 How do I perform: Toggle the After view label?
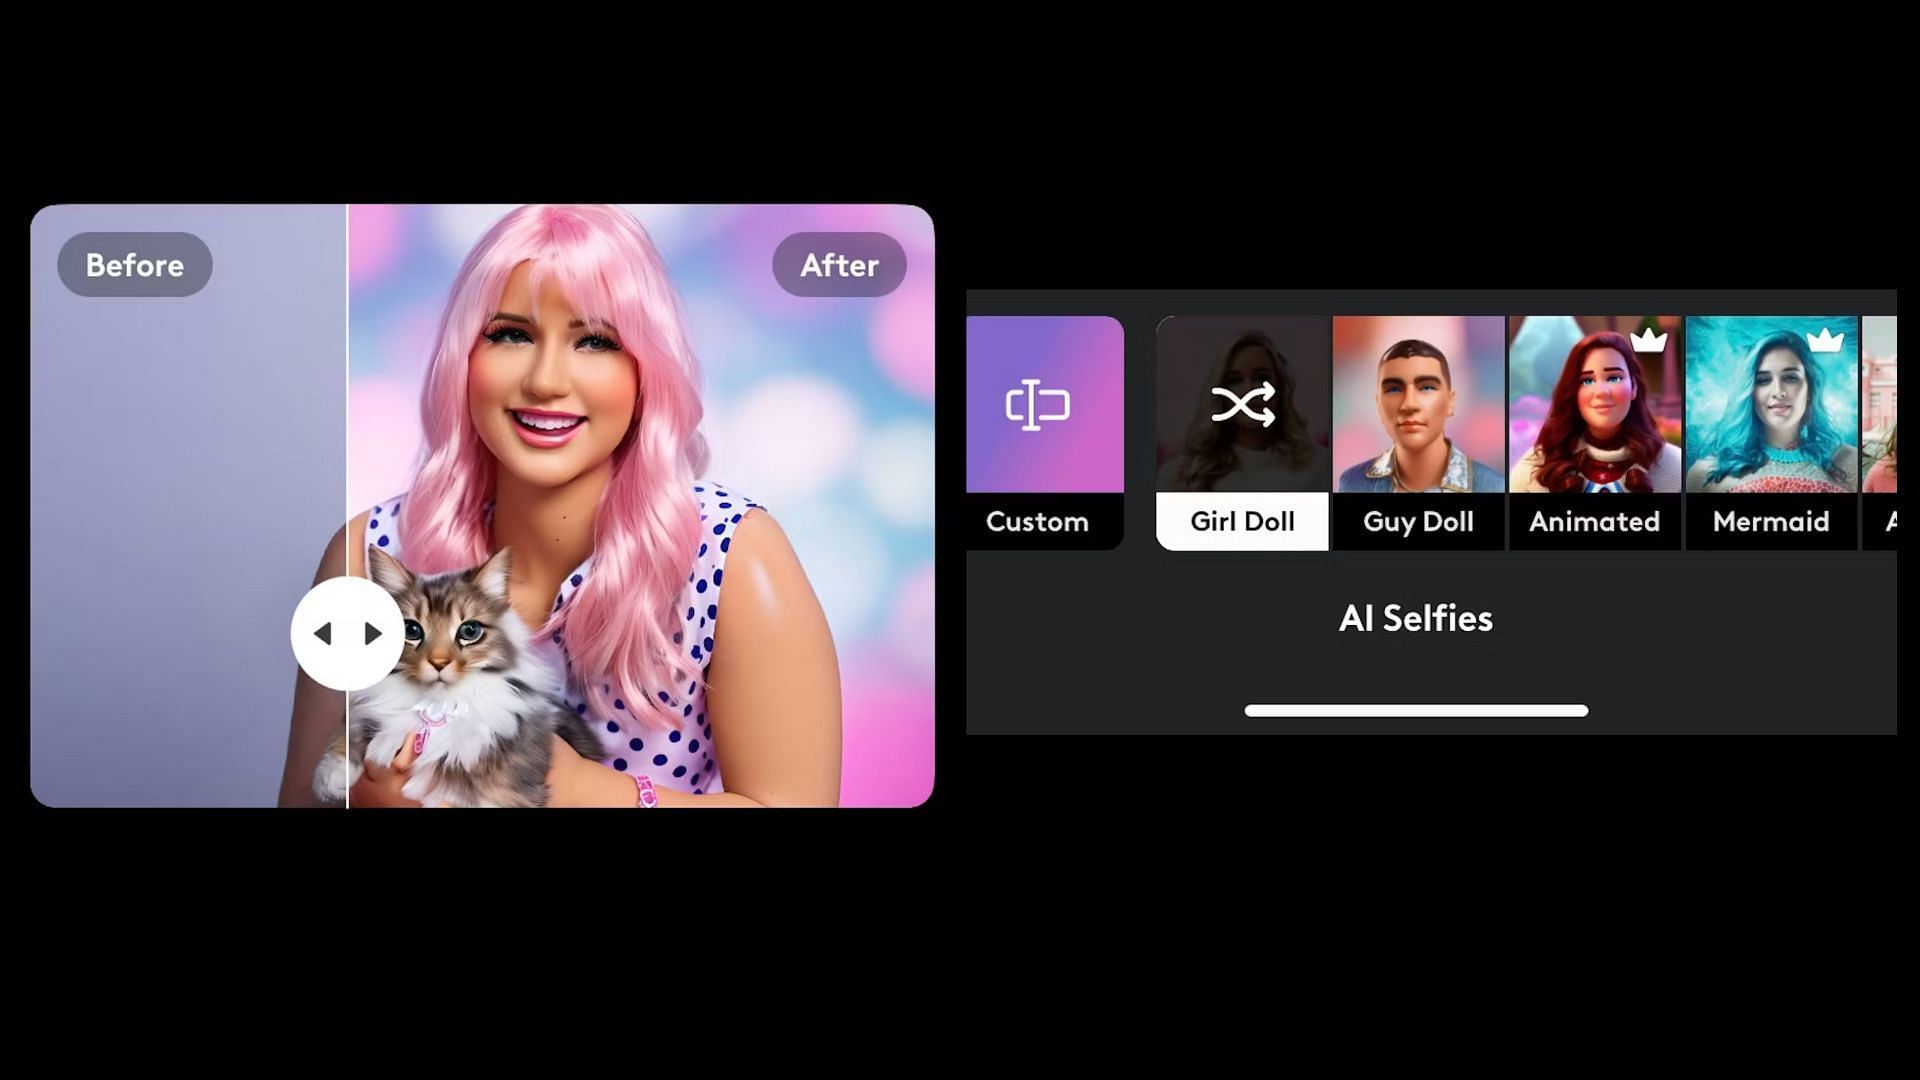(839, 264)
